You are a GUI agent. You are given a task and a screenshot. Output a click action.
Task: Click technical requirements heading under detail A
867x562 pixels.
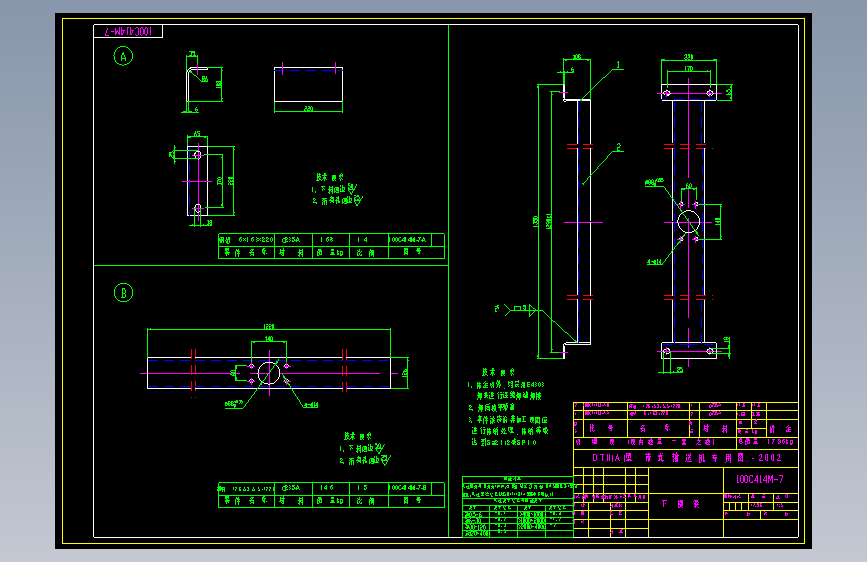(x=330, y=178)
